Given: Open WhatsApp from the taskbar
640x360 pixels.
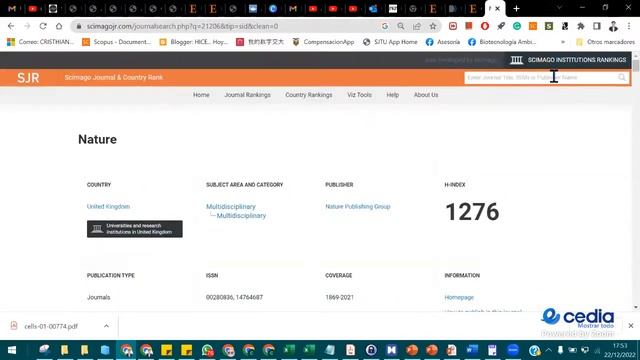Looking at the screenshot, I should pyautogui.click(x=207, y=350).
